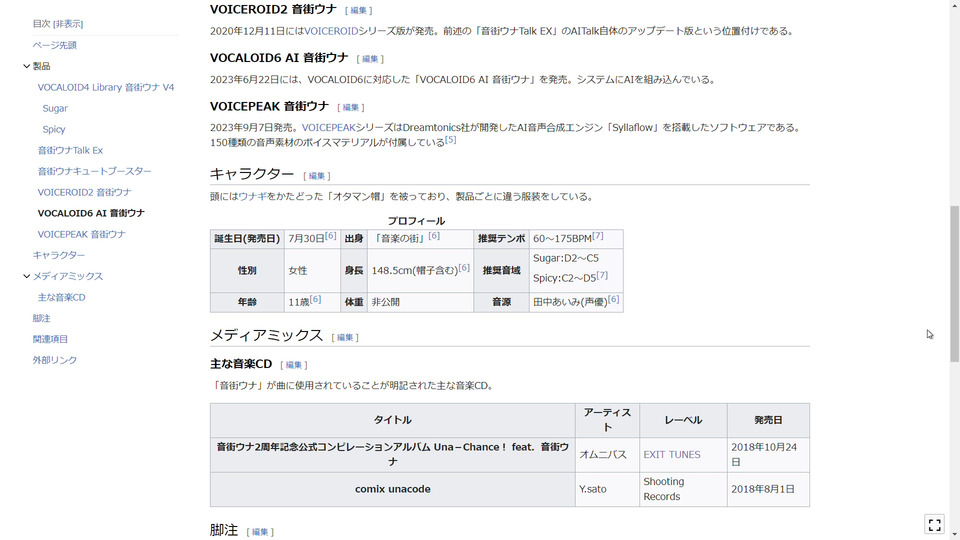
Task: Navigate to 音街ウナTalk Ex section
Action: pyautogui.click(x=70, y=150)
